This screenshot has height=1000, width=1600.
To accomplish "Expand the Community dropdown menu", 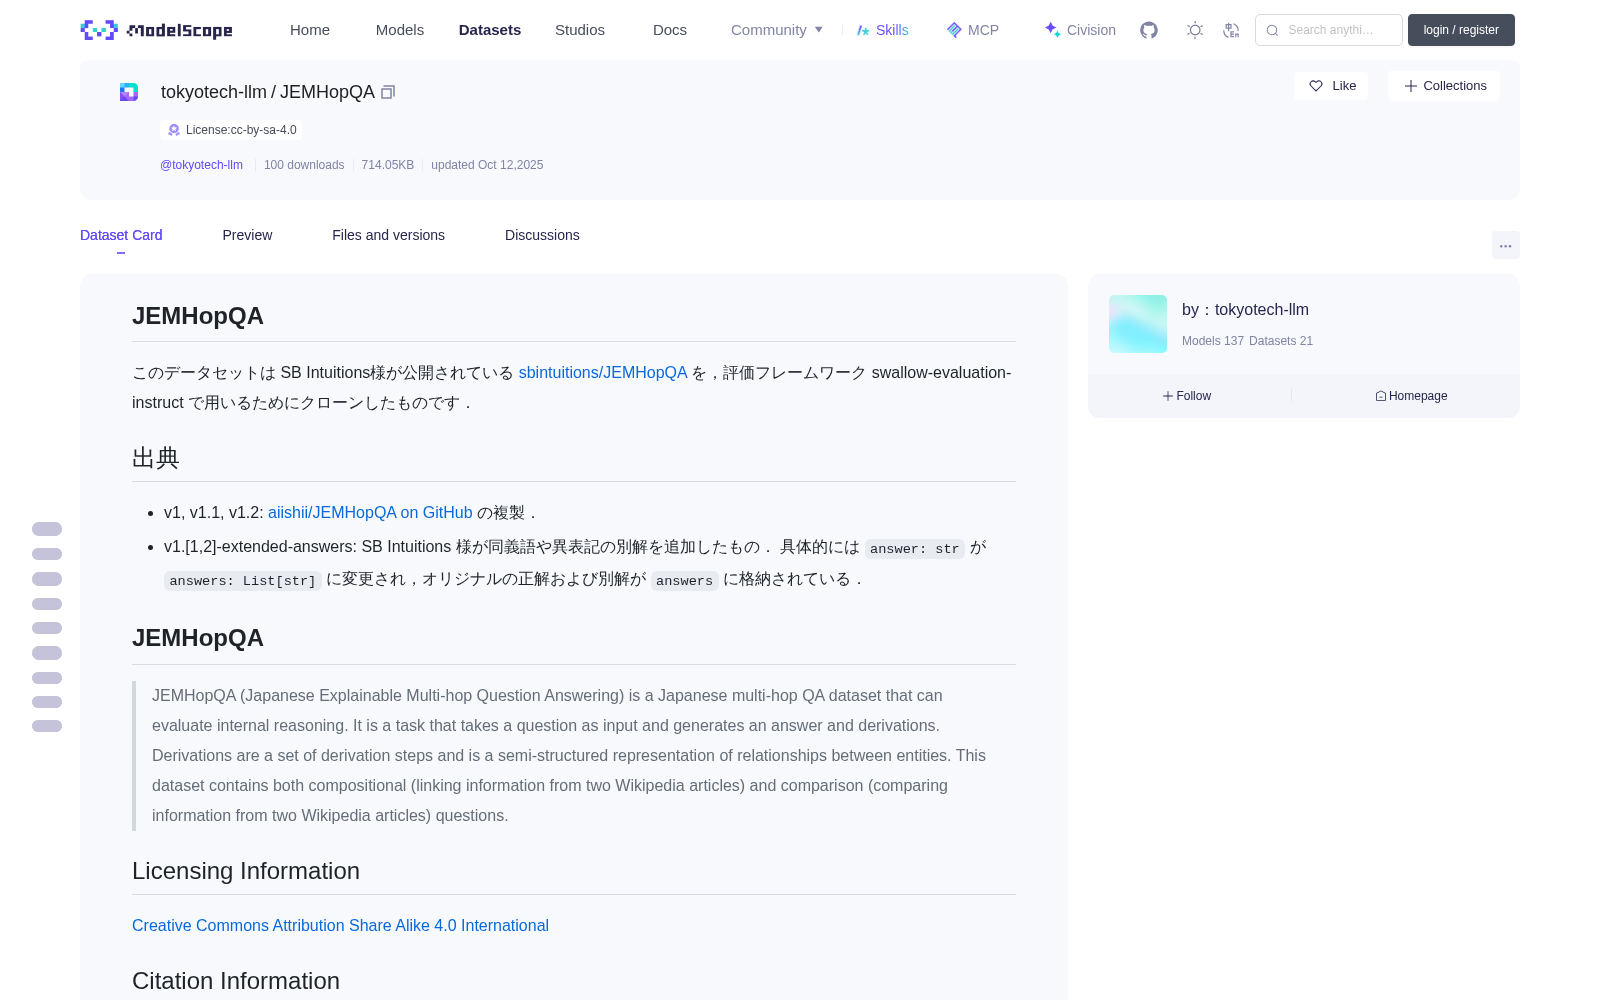I will point(777,30).
